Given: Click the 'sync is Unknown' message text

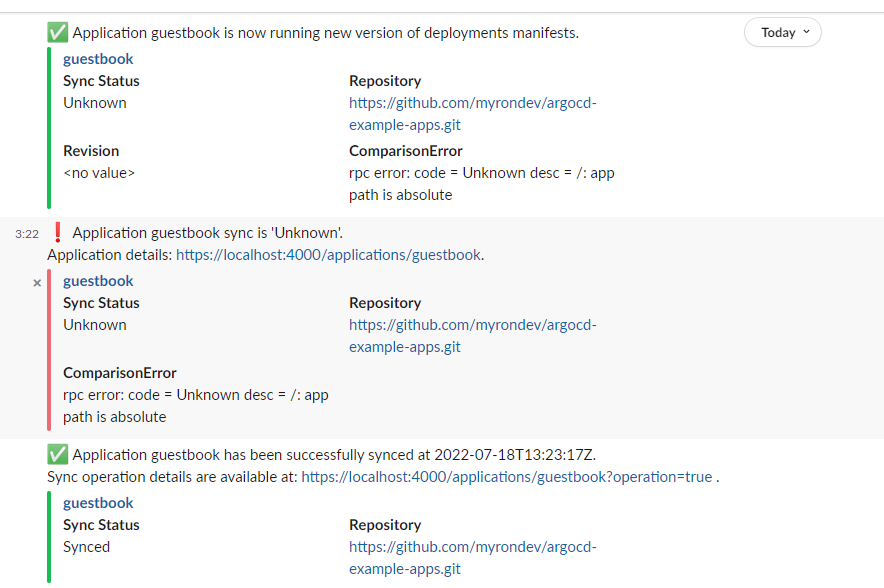Looking at the screenshot, I should coord(207,233).
